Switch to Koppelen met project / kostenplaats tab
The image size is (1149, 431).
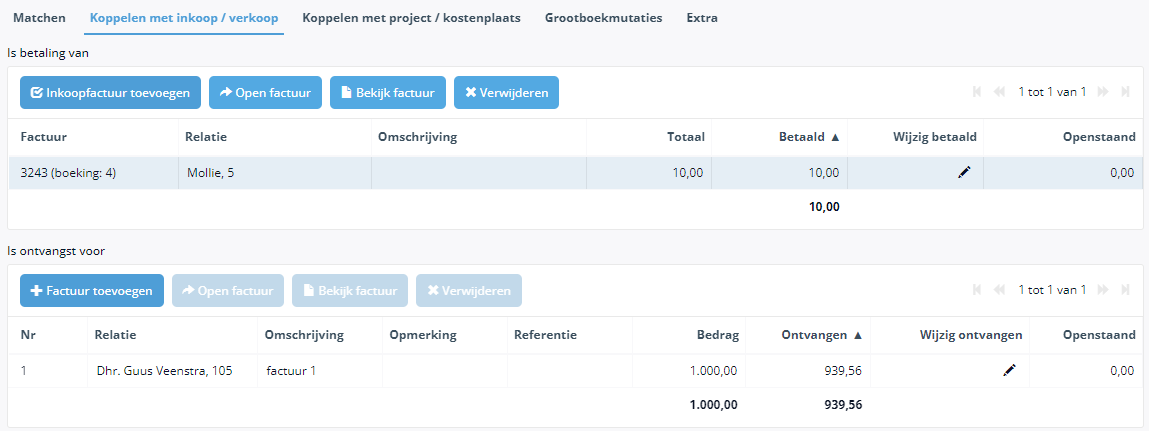pos(412,18)
